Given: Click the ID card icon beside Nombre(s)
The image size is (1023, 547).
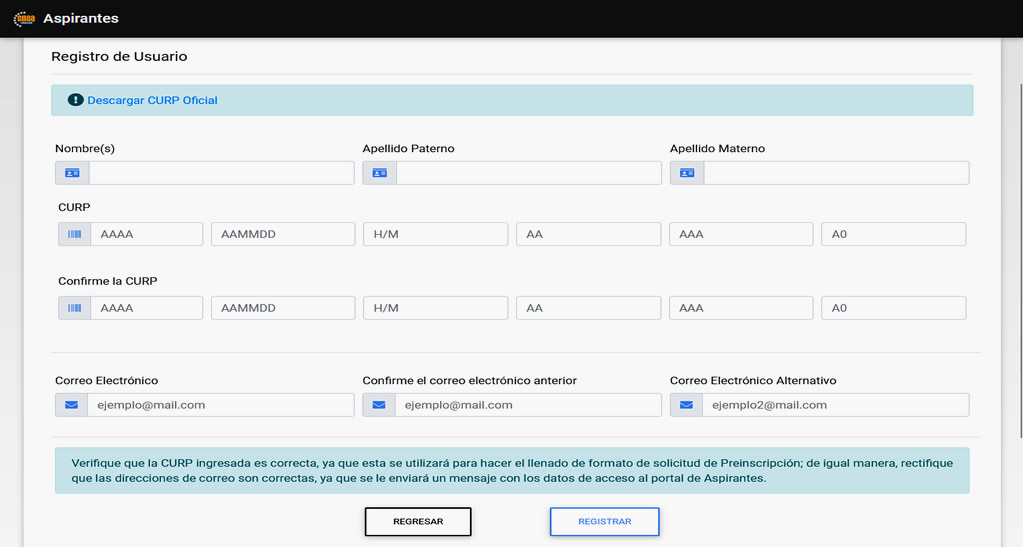Looking at the screenshot, I should tap(72, 173).
